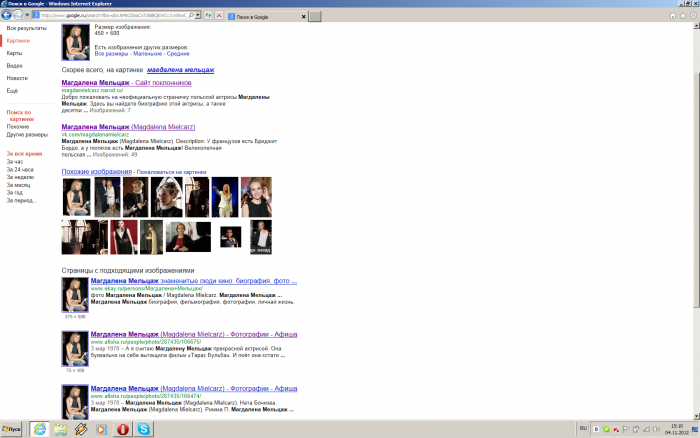Open the IE Tools gear icon
Screen dimensions: 700x438
693,16
